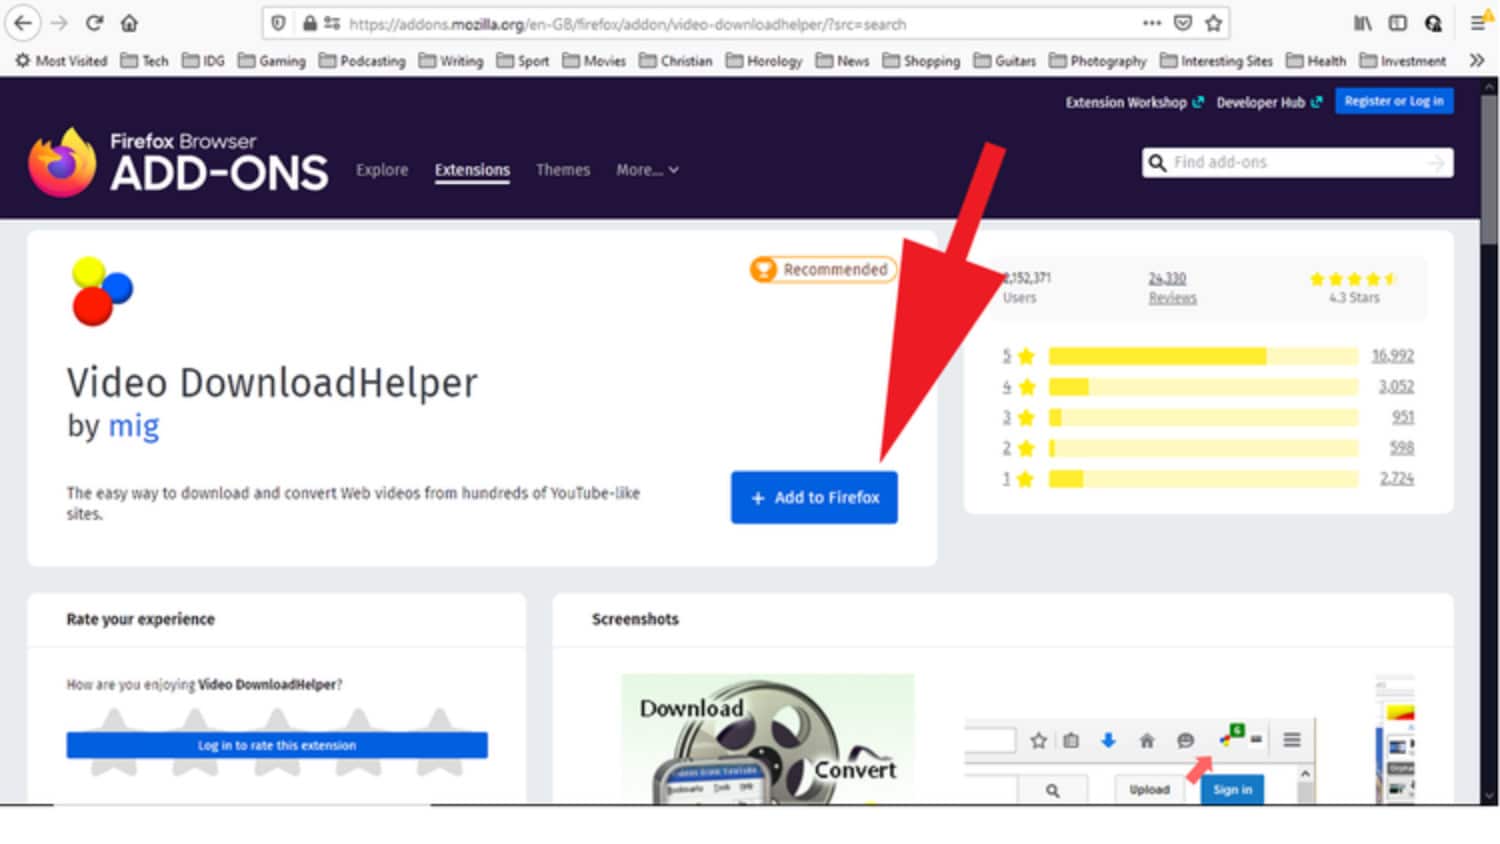Toggle the sidebar icon in toolbar
Viewport: 1500px width, 844px height.
(1398, 23)
